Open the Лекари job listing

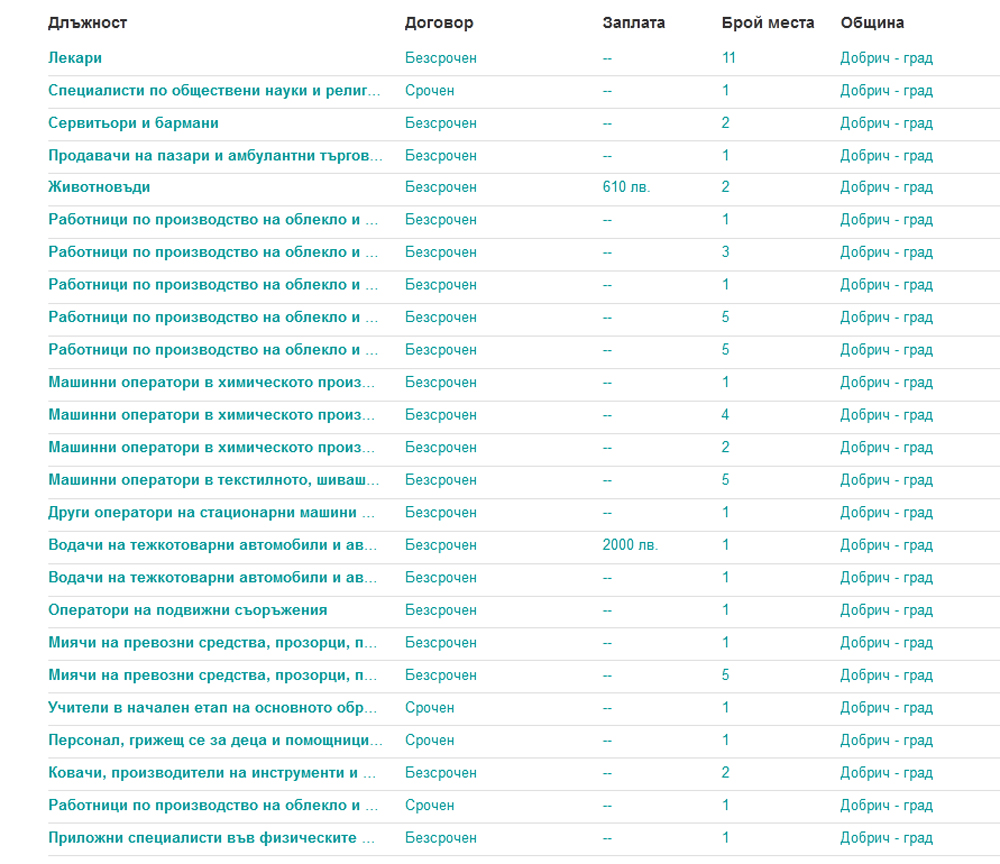(75, 58)
